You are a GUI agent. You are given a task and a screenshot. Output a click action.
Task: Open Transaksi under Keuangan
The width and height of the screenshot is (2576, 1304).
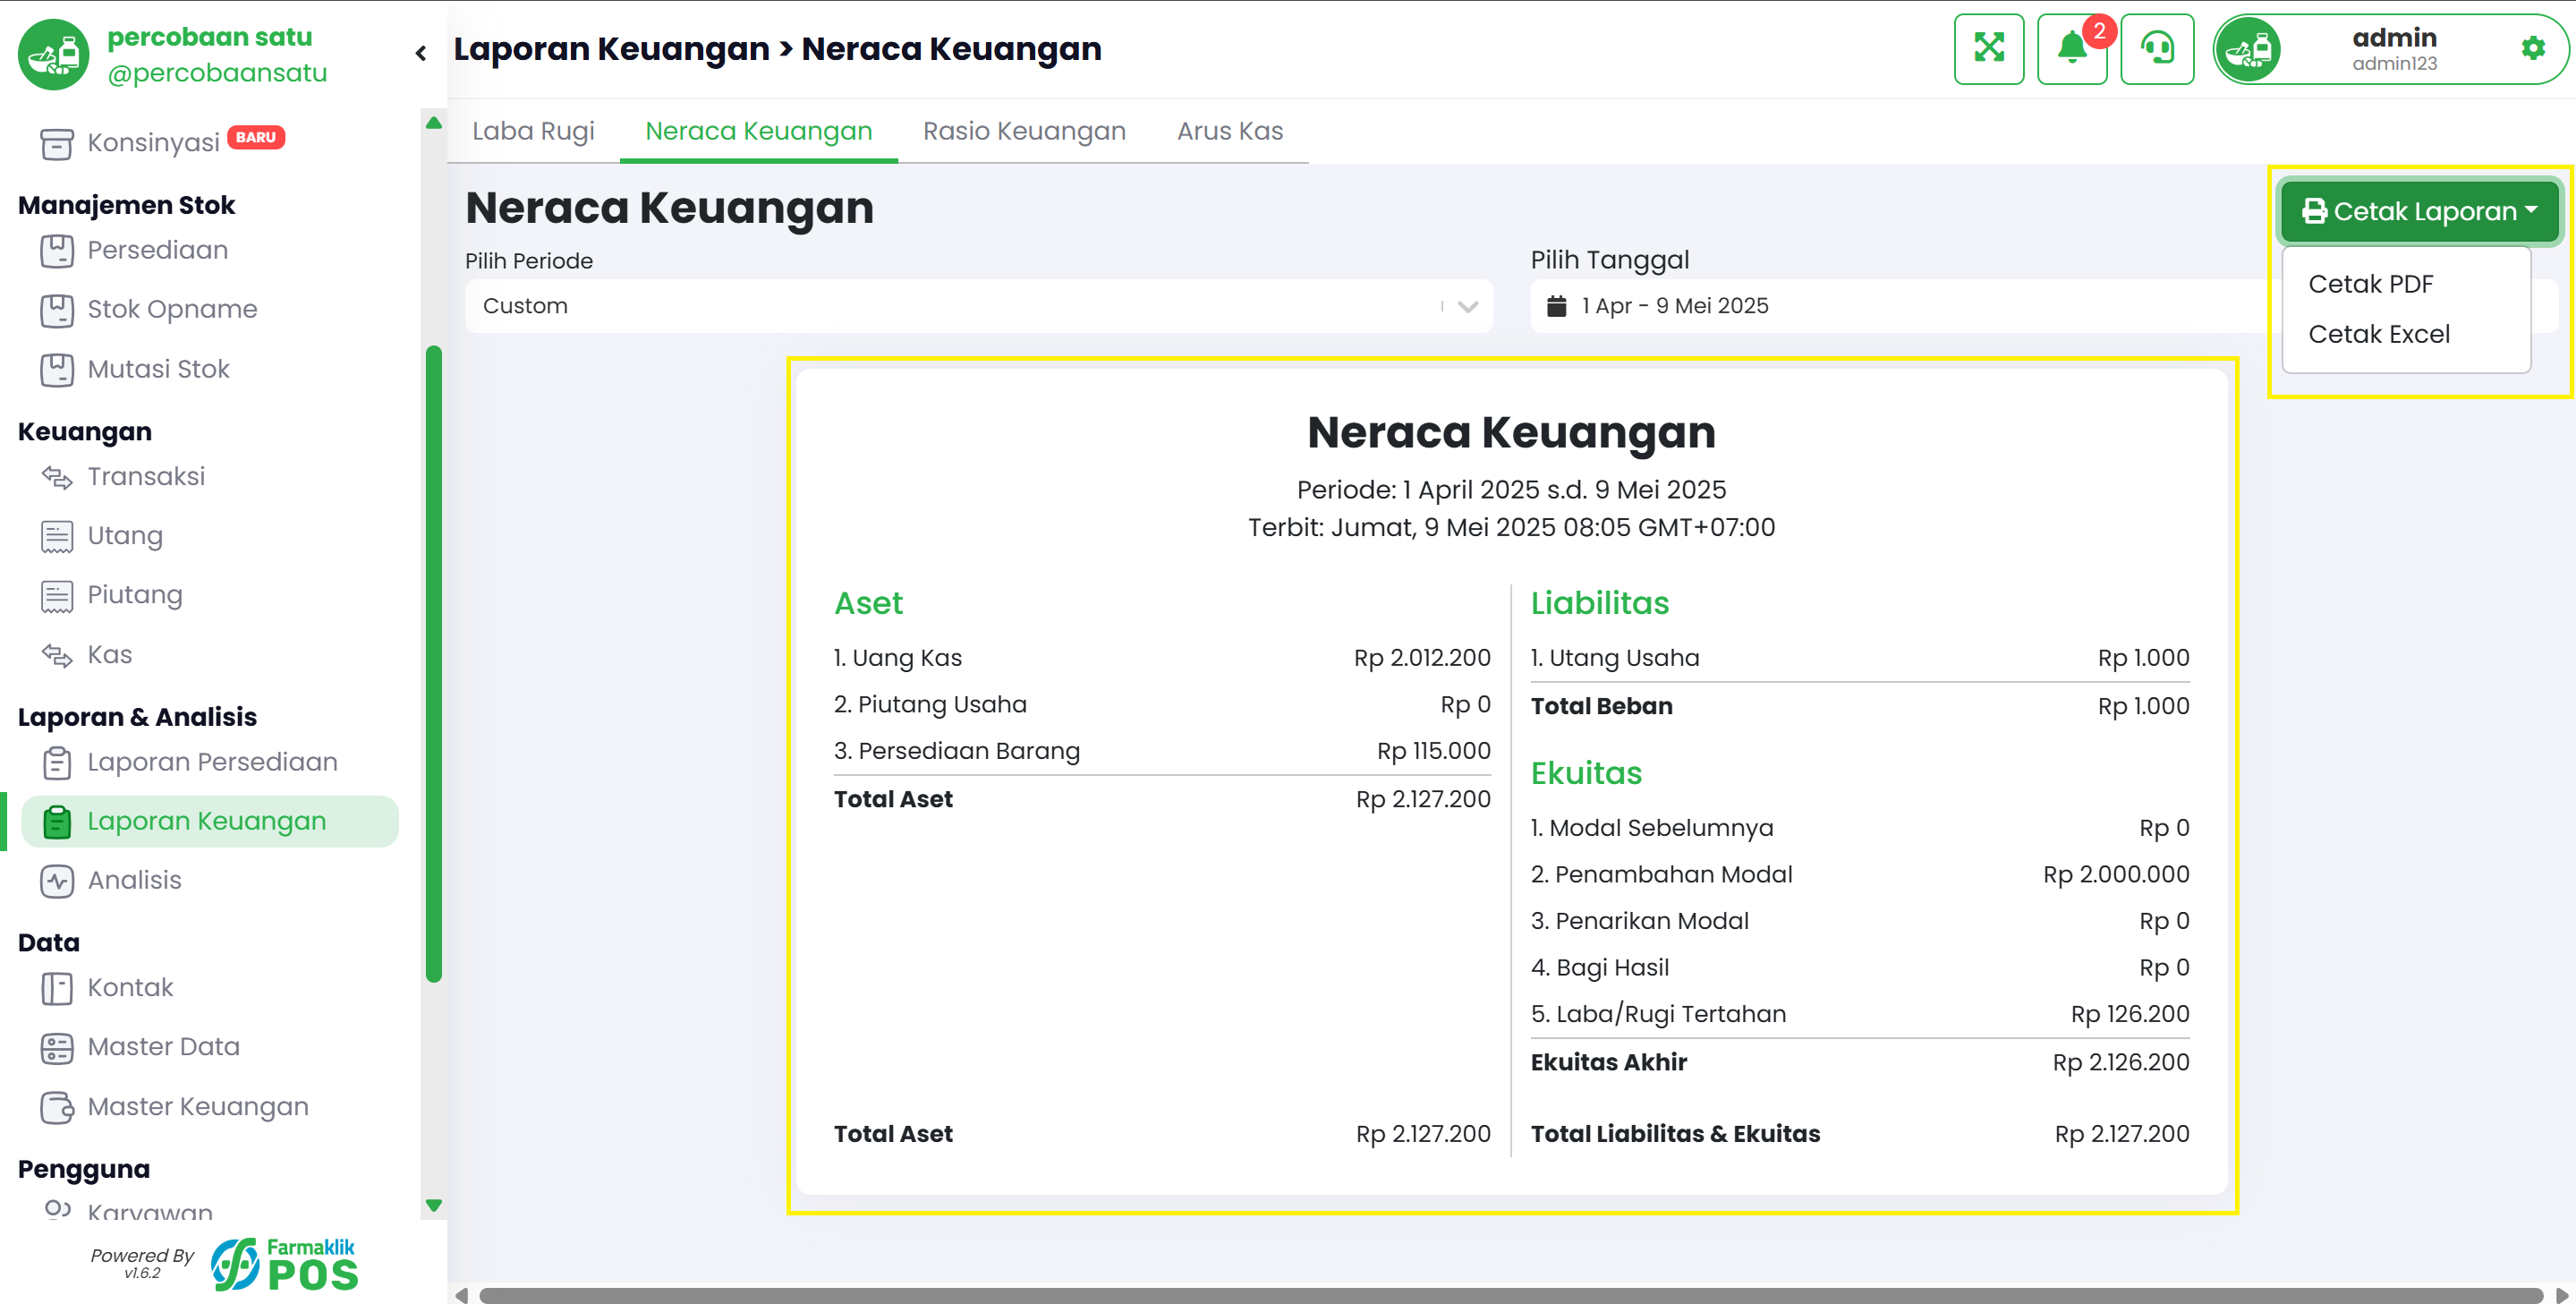click(x=146, y=476)
